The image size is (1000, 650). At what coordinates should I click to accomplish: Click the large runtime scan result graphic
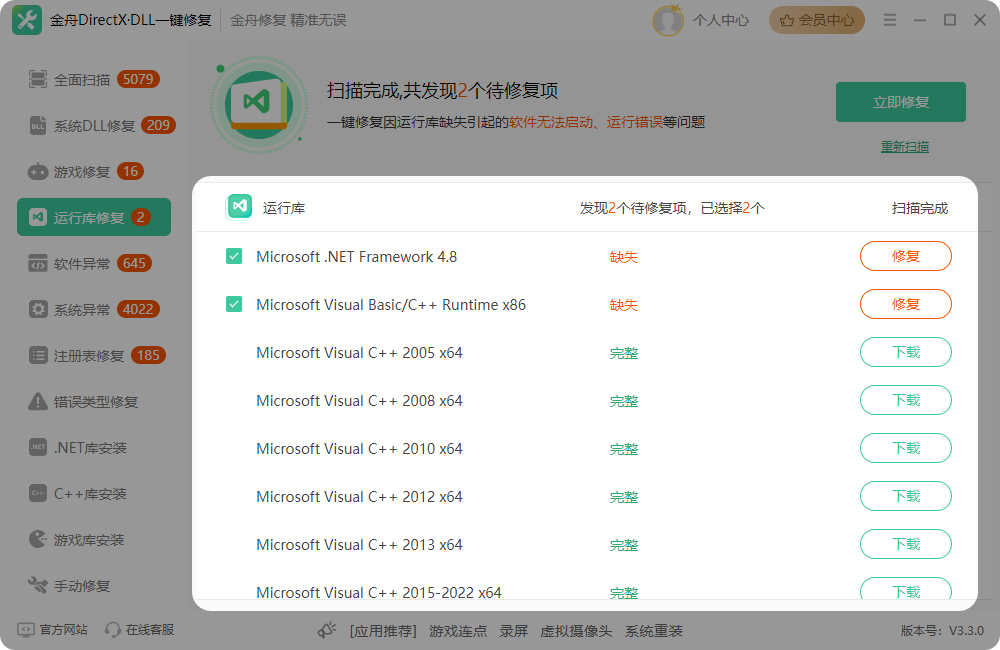pos(259,105)
